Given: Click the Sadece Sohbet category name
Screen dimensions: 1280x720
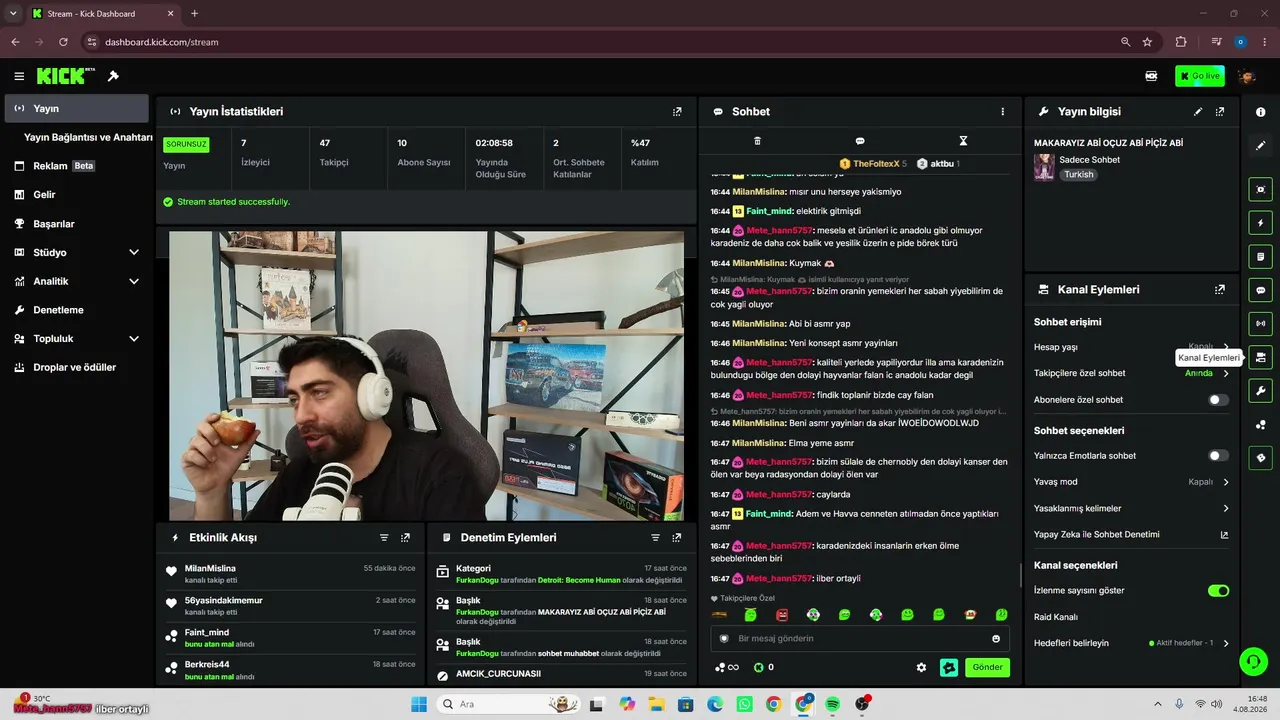Looking at the screenshot, I should pos(1090,160).
